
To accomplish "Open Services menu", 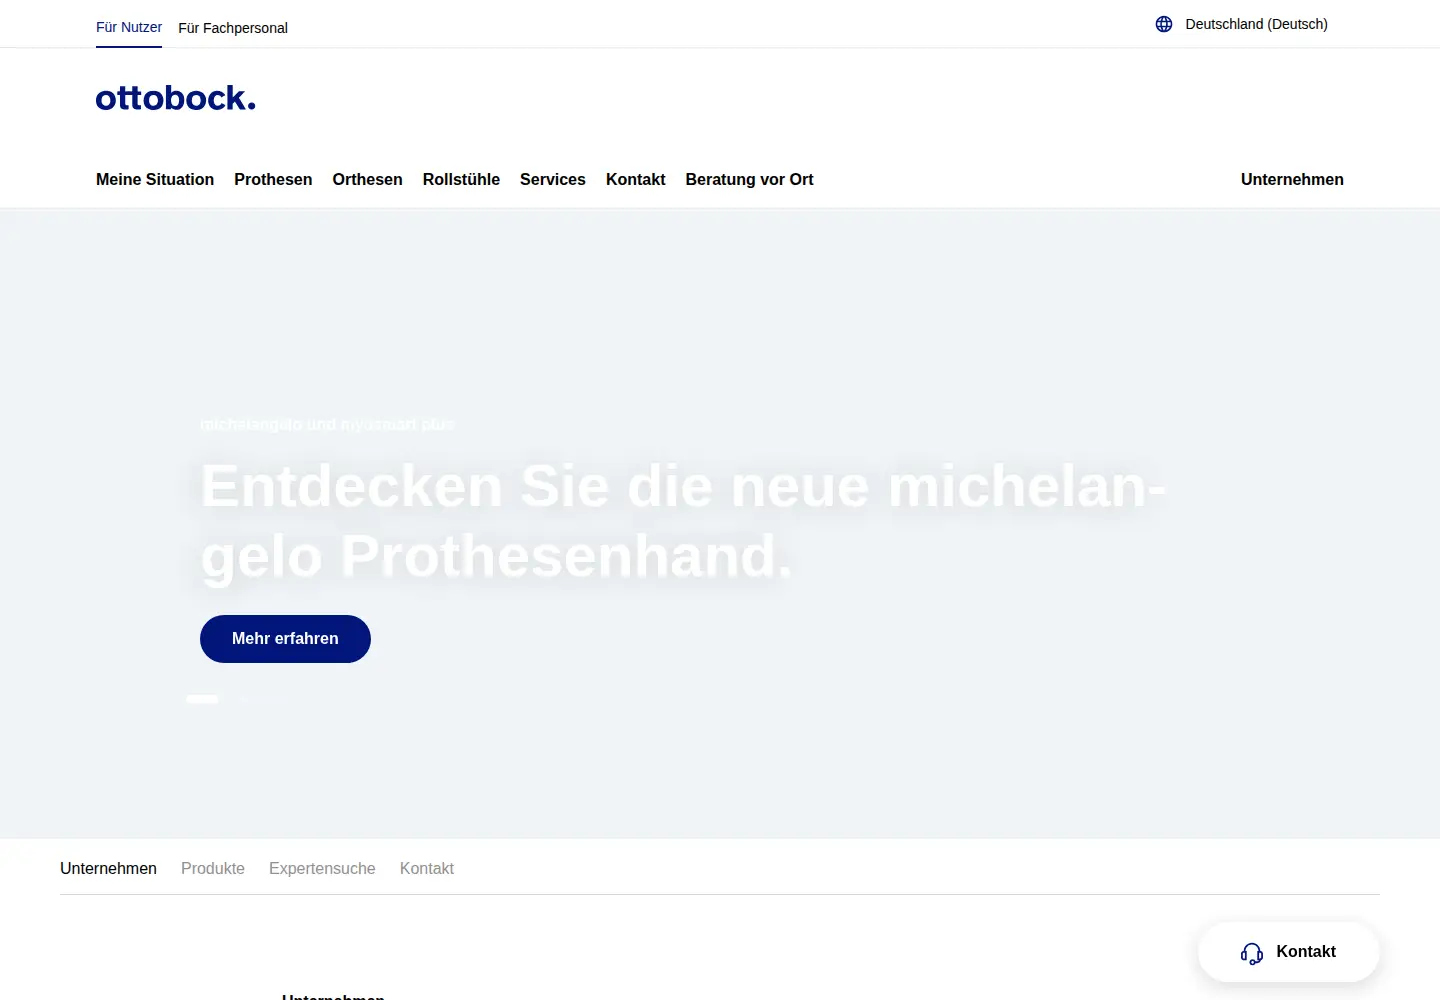I will coord(553,179).
